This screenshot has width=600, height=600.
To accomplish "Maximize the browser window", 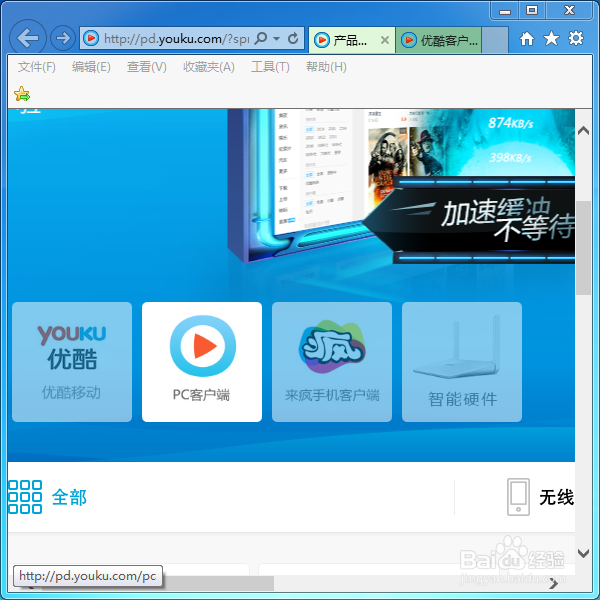I will pyautogui.click(x=532, y=10).
